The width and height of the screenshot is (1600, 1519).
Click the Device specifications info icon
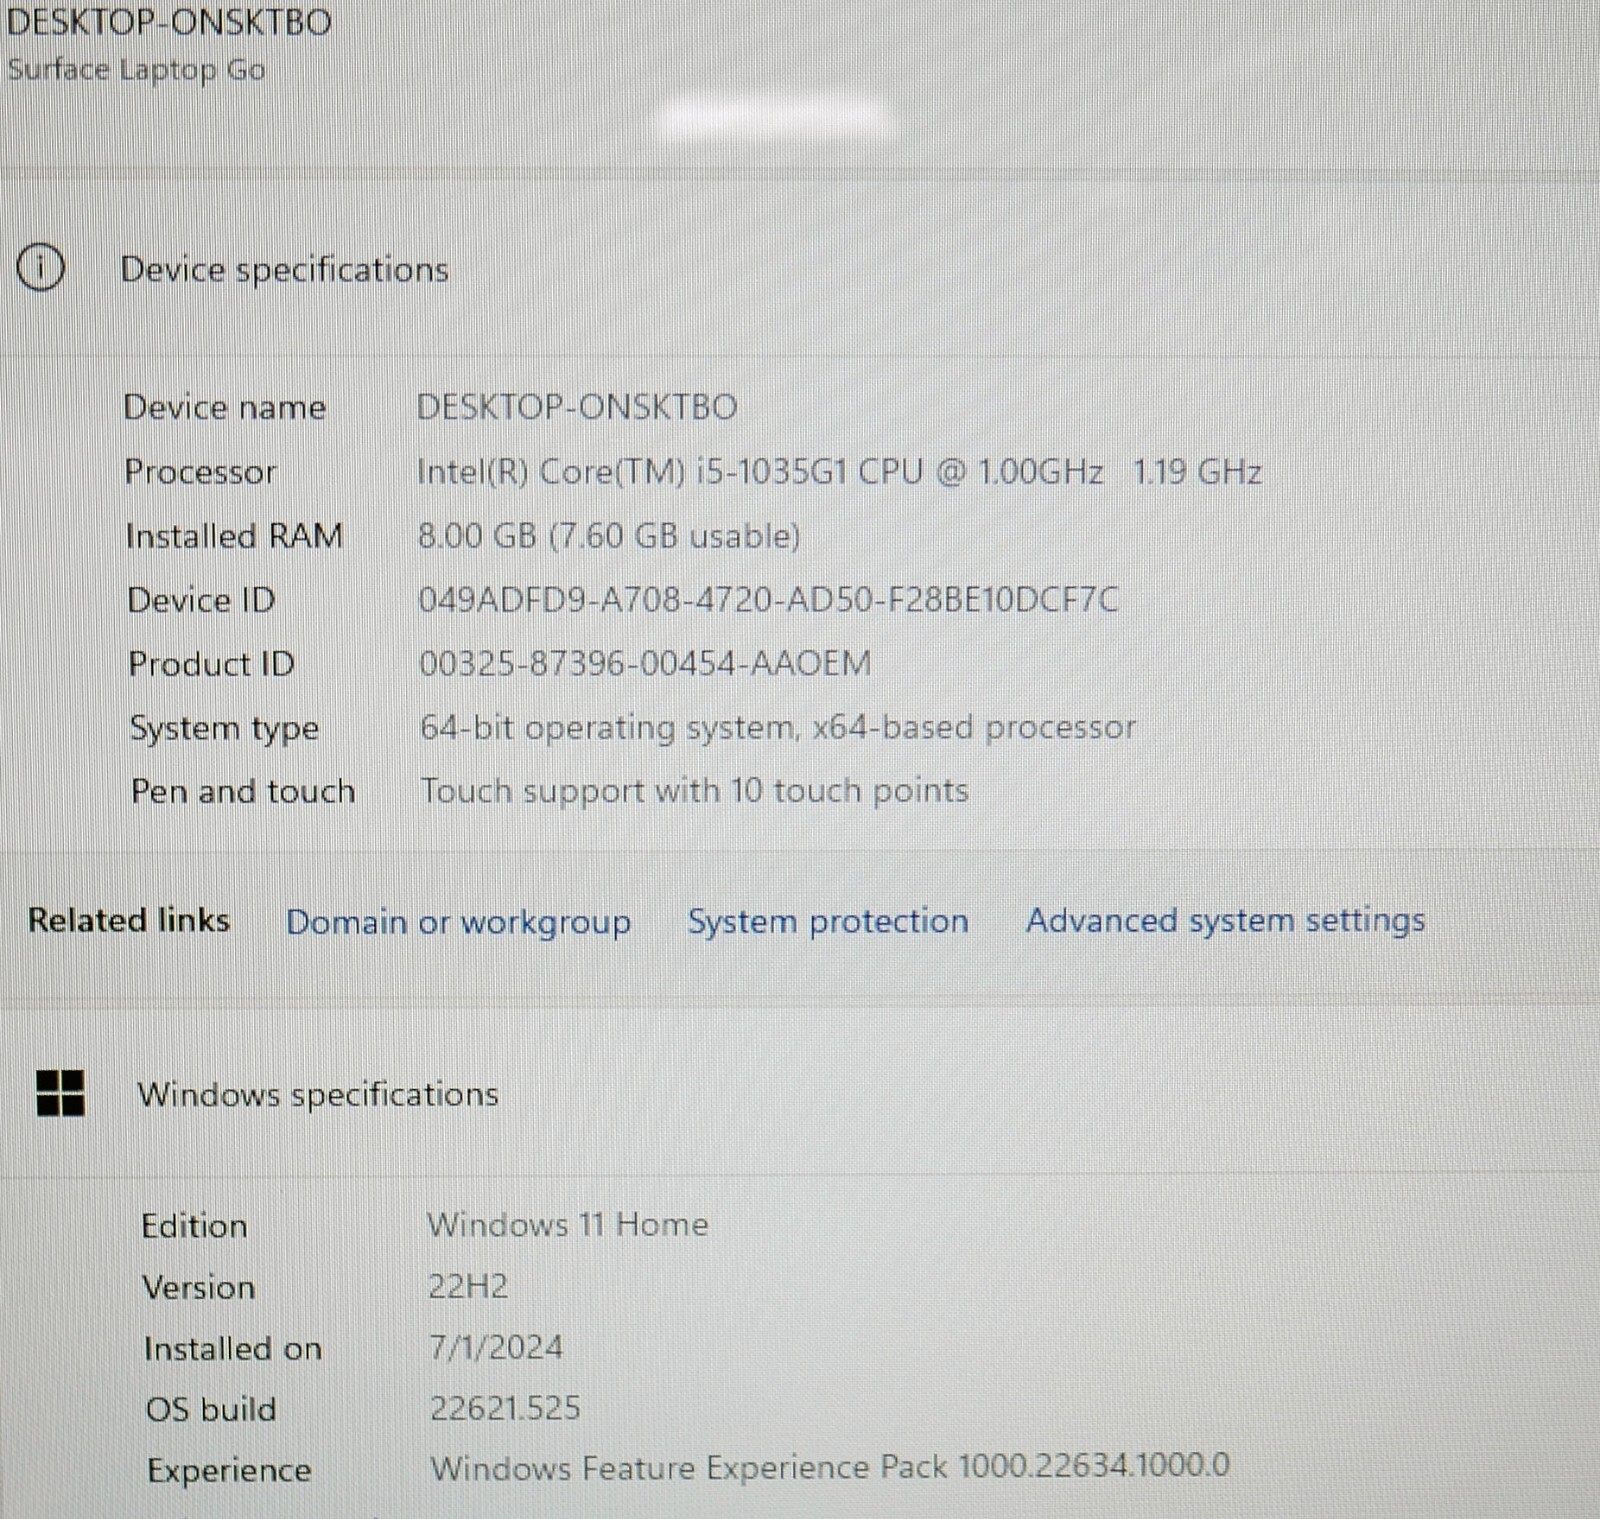[41, 268]
